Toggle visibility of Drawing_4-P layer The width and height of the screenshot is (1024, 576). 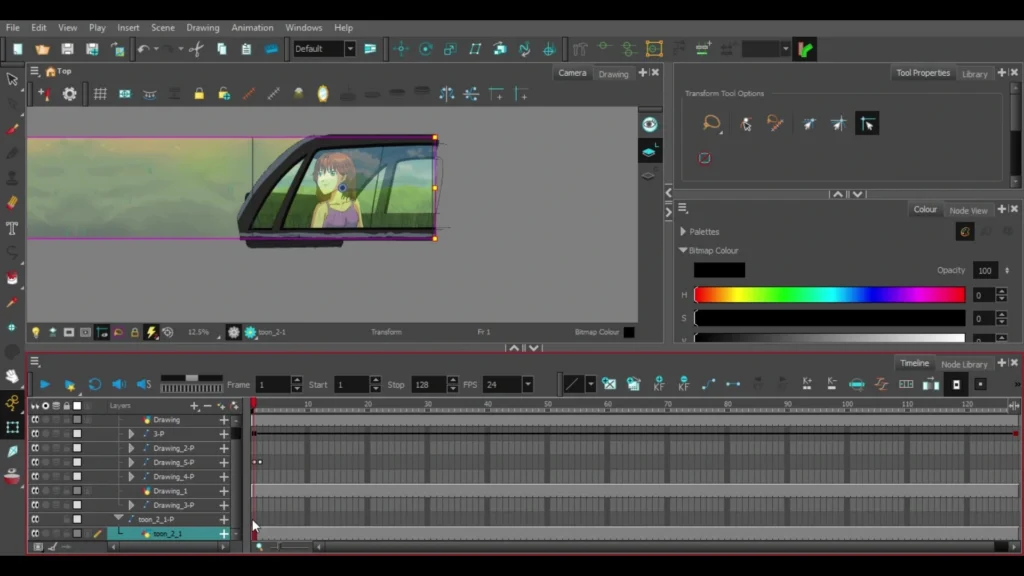click(35, 477)
